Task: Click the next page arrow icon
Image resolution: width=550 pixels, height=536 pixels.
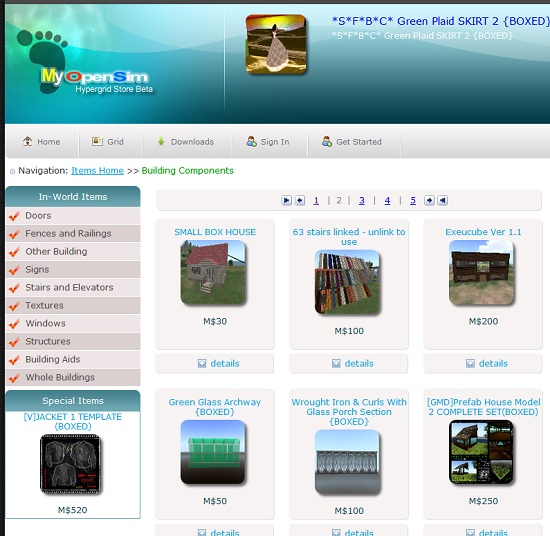Action: click(x=429, y=200)
